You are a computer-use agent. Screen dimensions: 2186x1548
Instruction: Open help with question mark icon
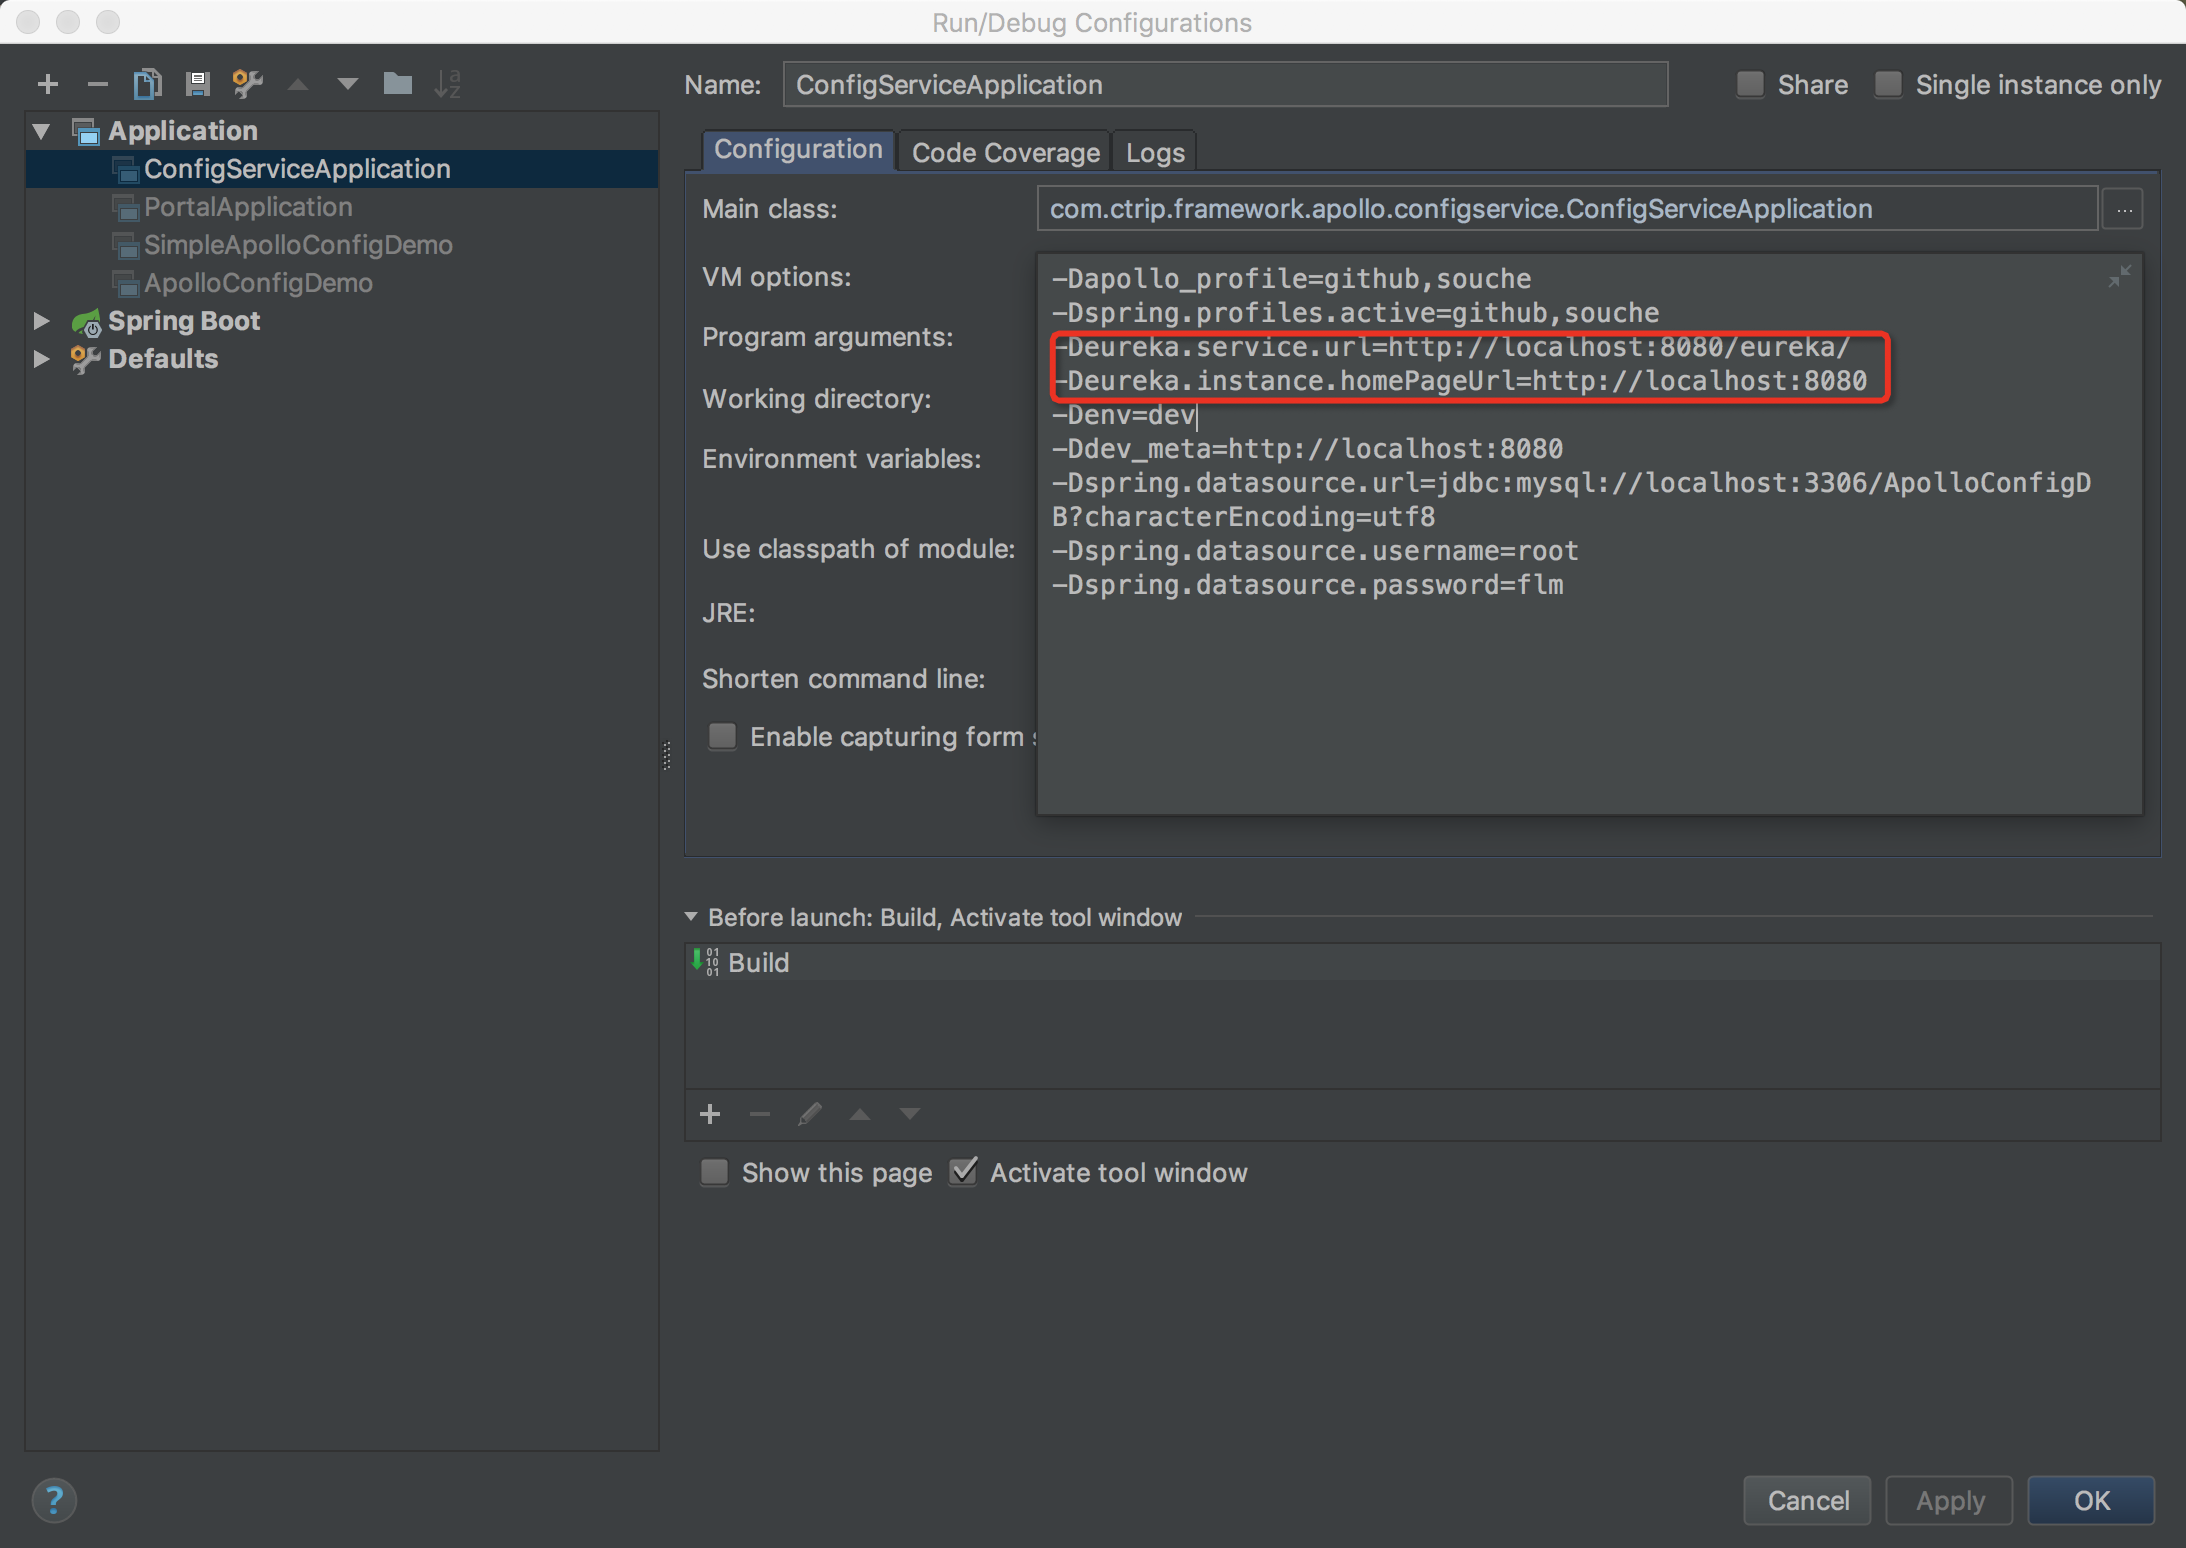(x=54, y=1500)
